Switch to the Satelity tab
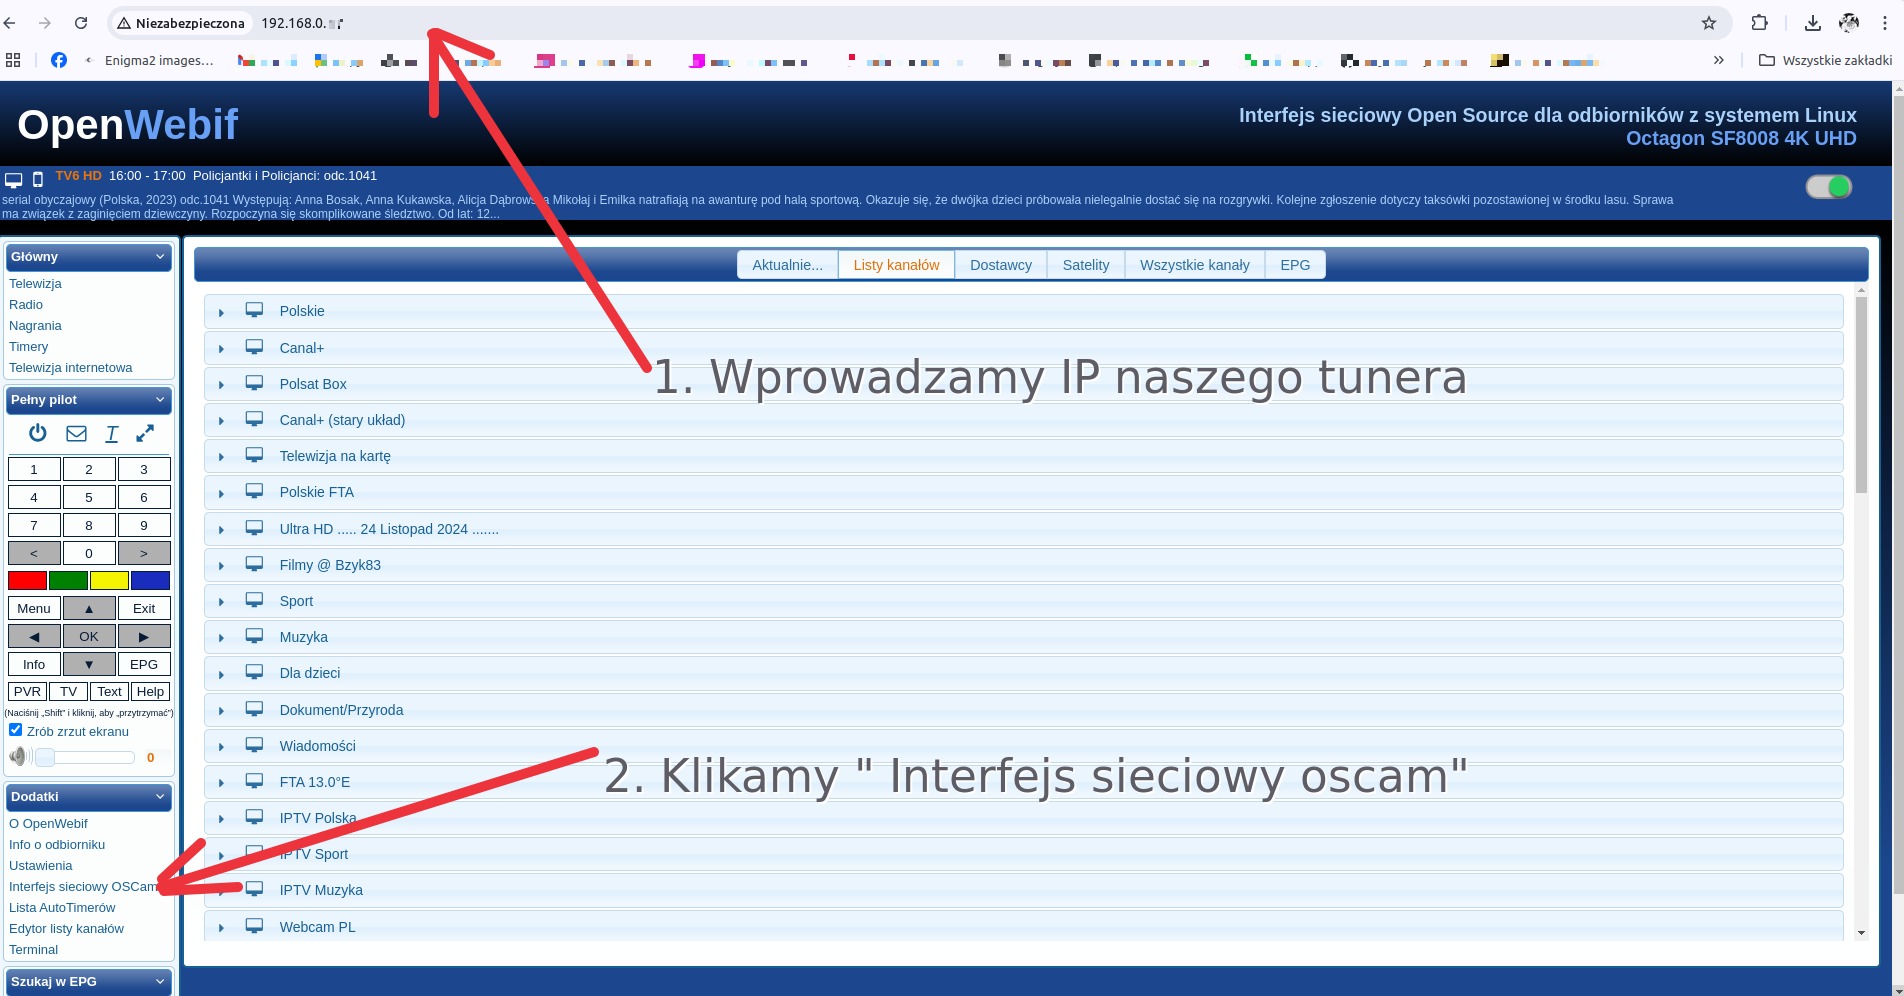 click(x=1085, y=265)
